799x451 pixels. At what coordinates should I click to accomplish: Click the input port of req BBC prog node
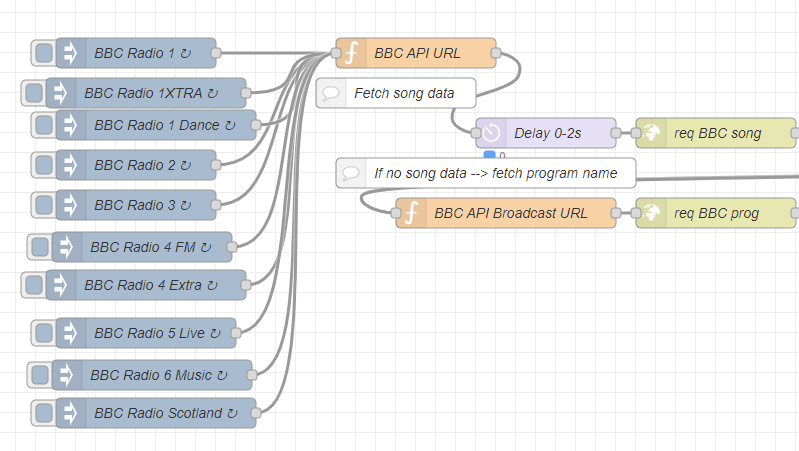[636, 213]
